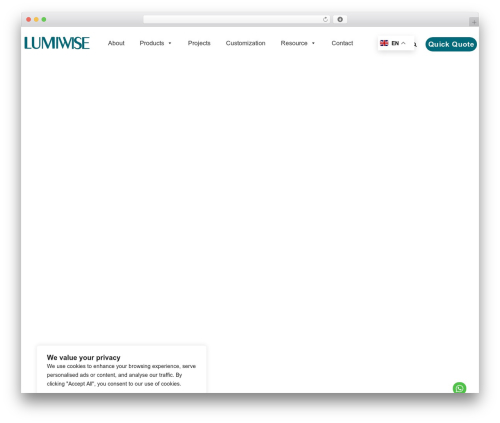Click the browser address bar
Viewport: 500px width, 423px height.
pyautogui.click(x=236, y=19)
